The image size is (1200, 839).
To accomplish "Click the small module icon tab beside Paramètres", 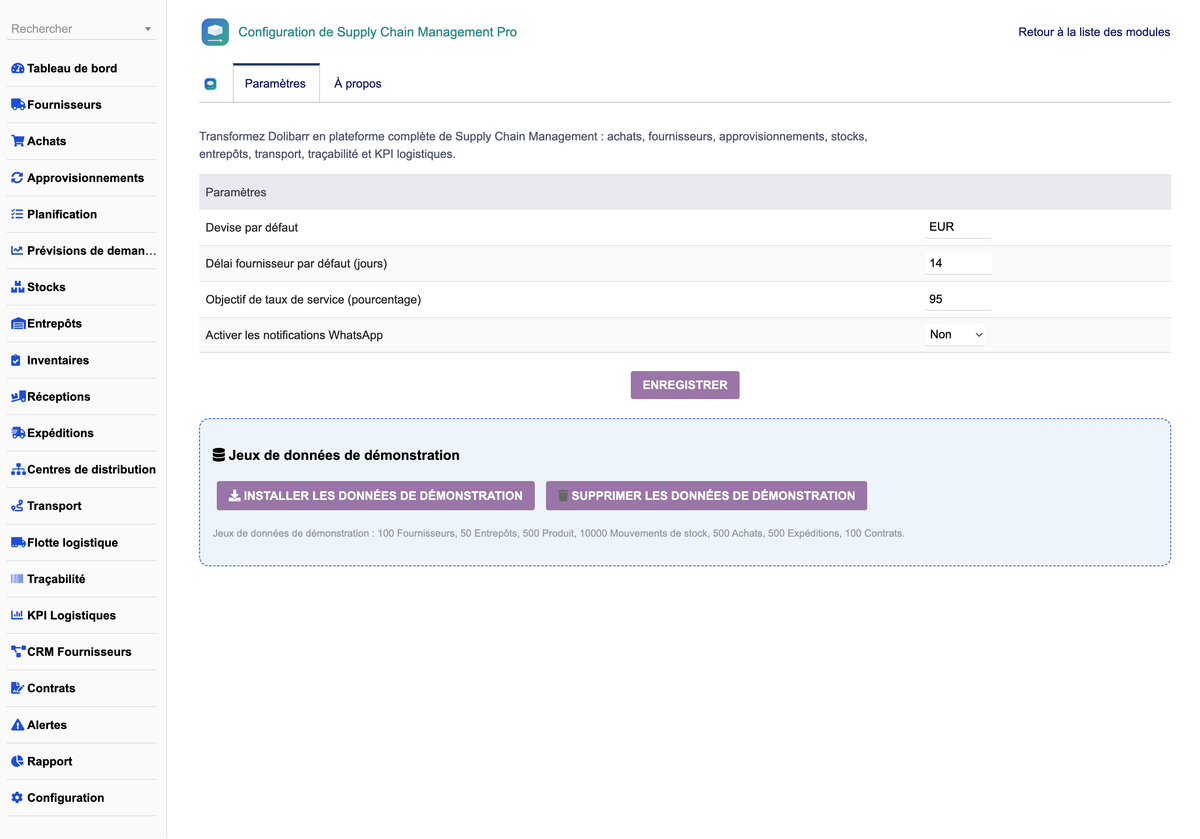I will [x=210, y=84].
